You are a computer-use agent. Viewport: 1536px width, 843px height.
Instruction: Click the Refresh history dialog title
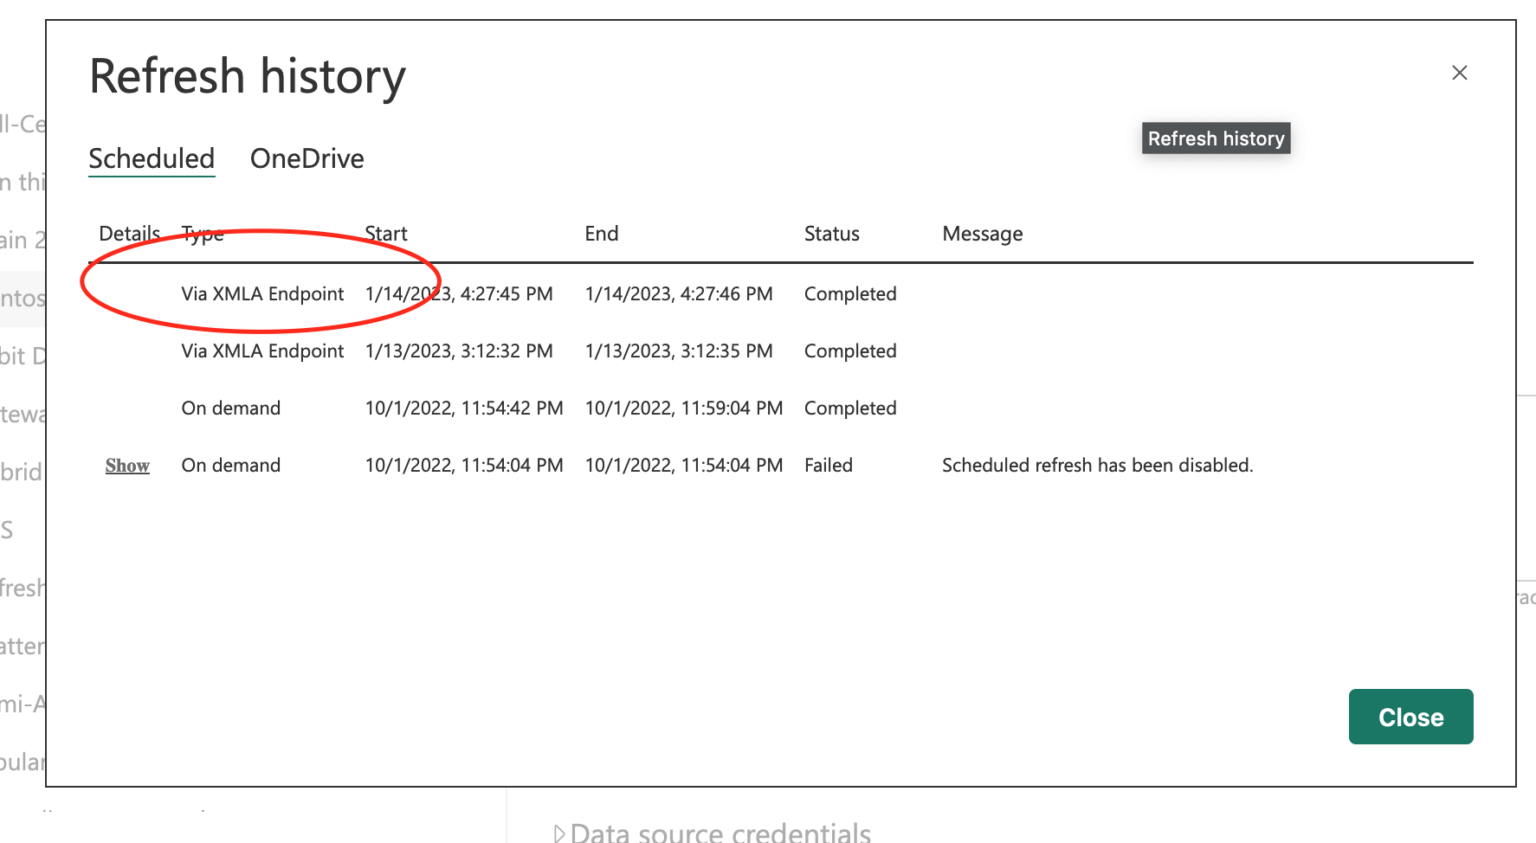coord(247,75)
